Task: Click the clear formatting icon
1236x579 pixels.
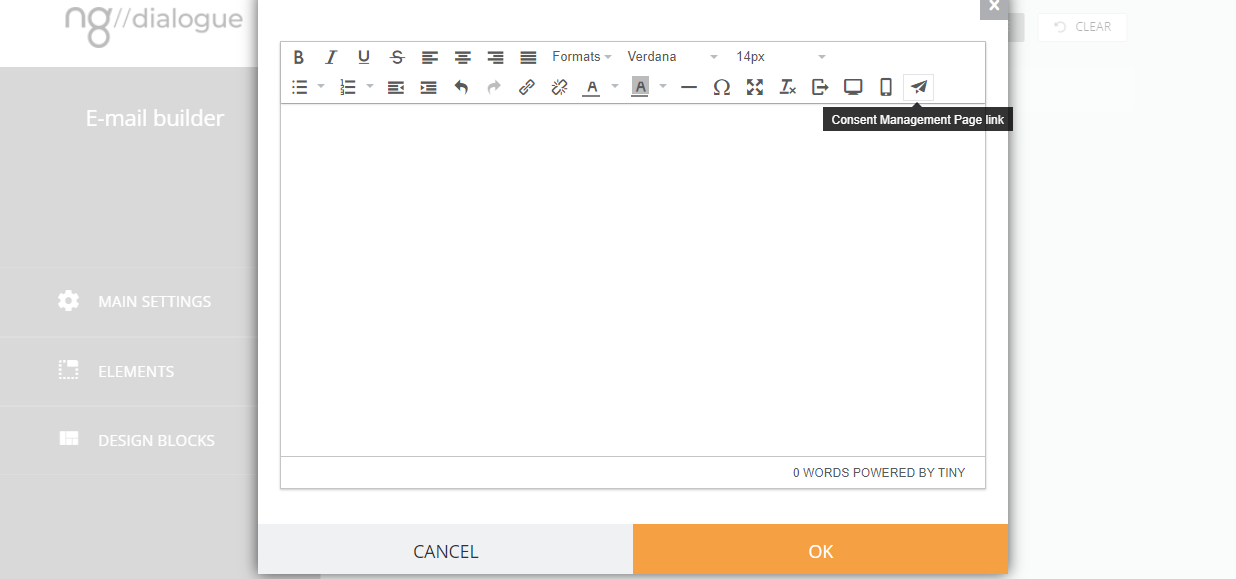Action: click(788, 87)
